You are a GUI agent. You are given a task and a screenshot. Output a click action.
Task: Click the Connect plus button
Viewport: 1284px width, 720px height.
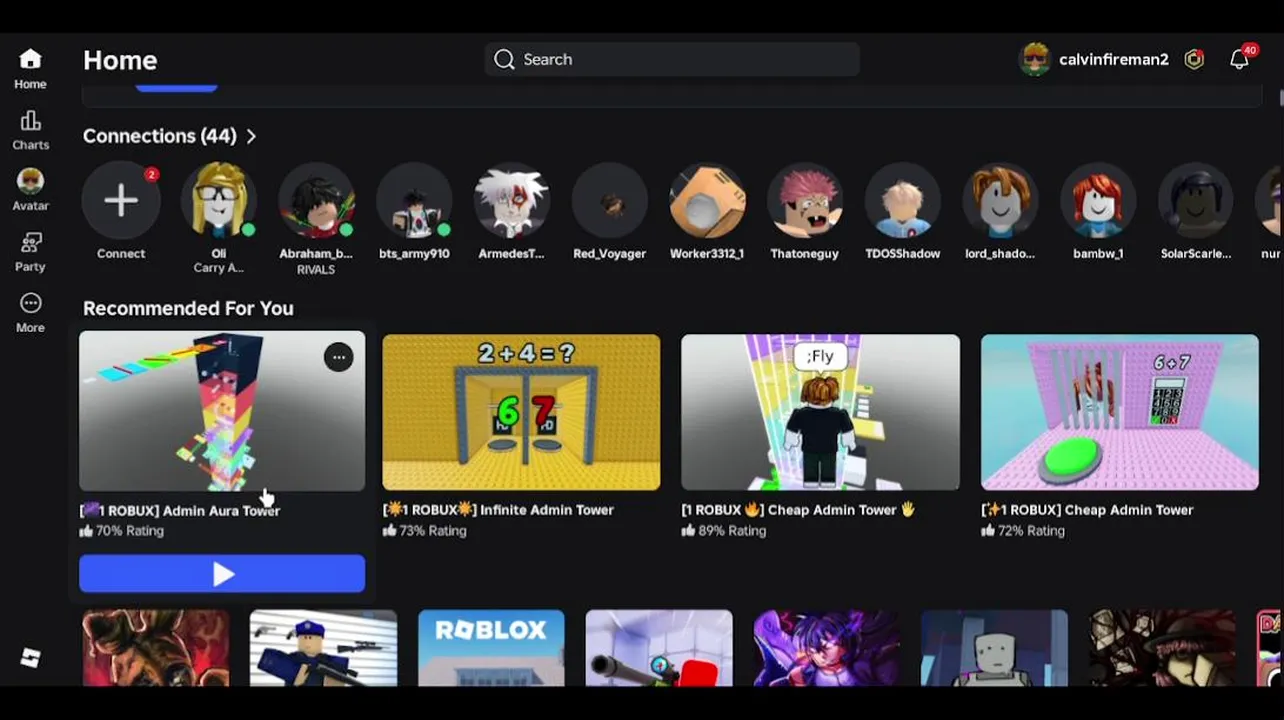tap(121, 200)
